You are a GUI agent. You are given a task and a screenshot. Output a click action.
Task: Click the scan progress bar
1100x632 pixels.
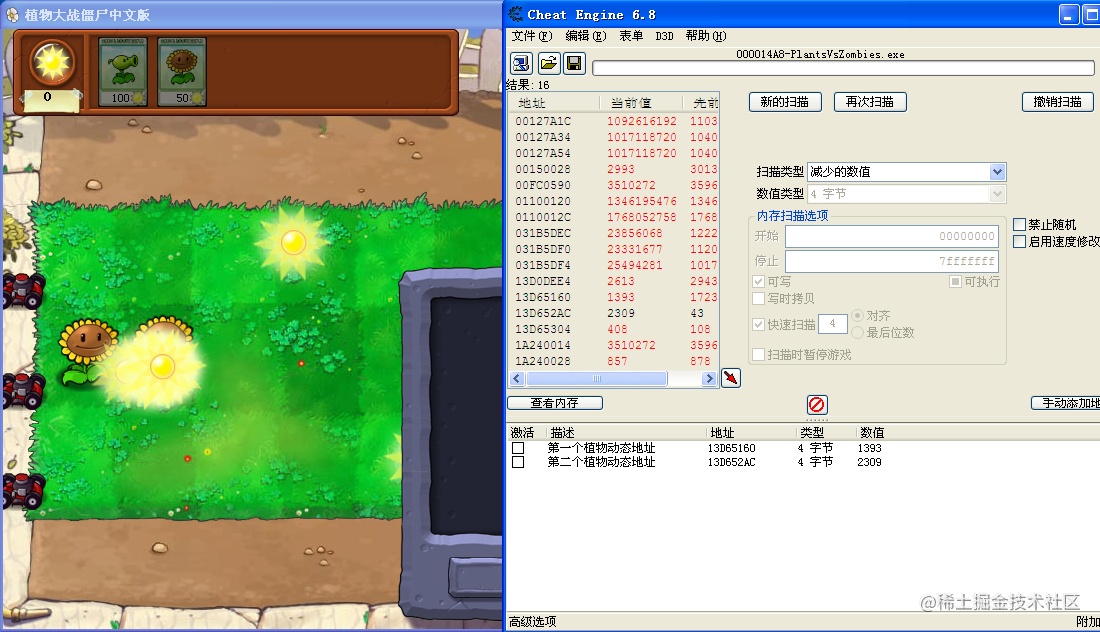click(843, 68)
